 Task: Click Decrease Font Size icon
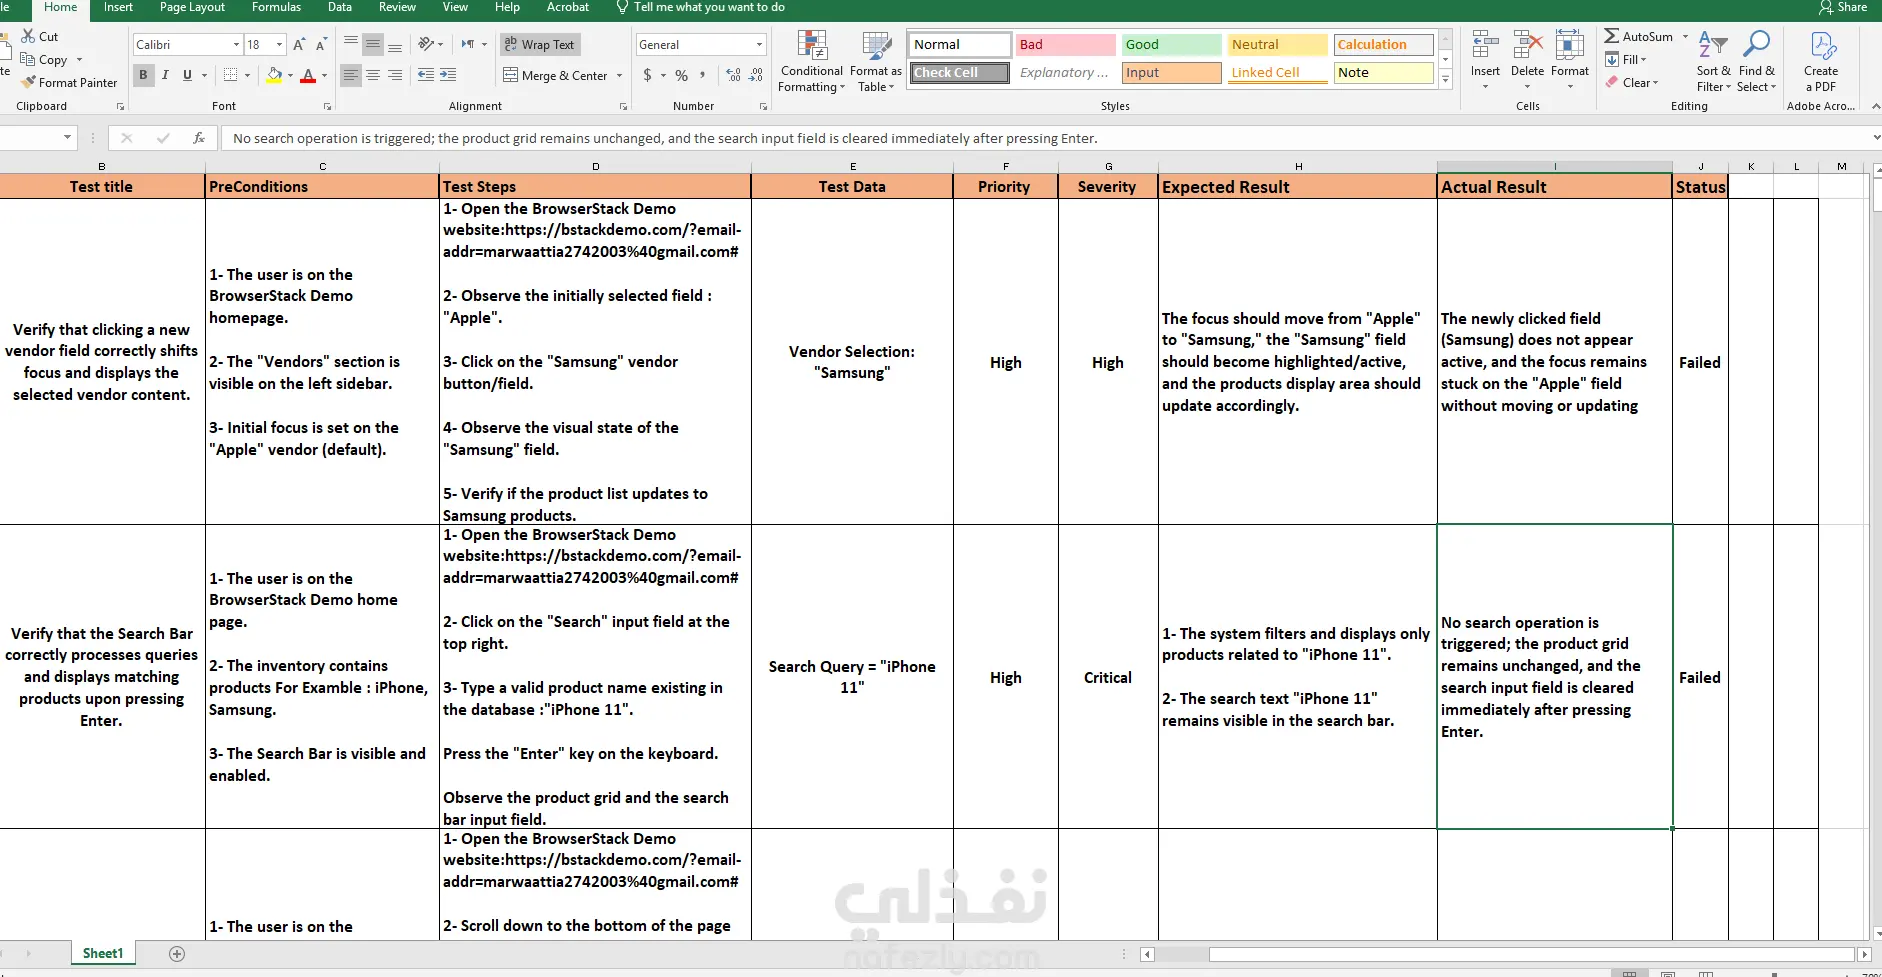(x=321, y=45)
